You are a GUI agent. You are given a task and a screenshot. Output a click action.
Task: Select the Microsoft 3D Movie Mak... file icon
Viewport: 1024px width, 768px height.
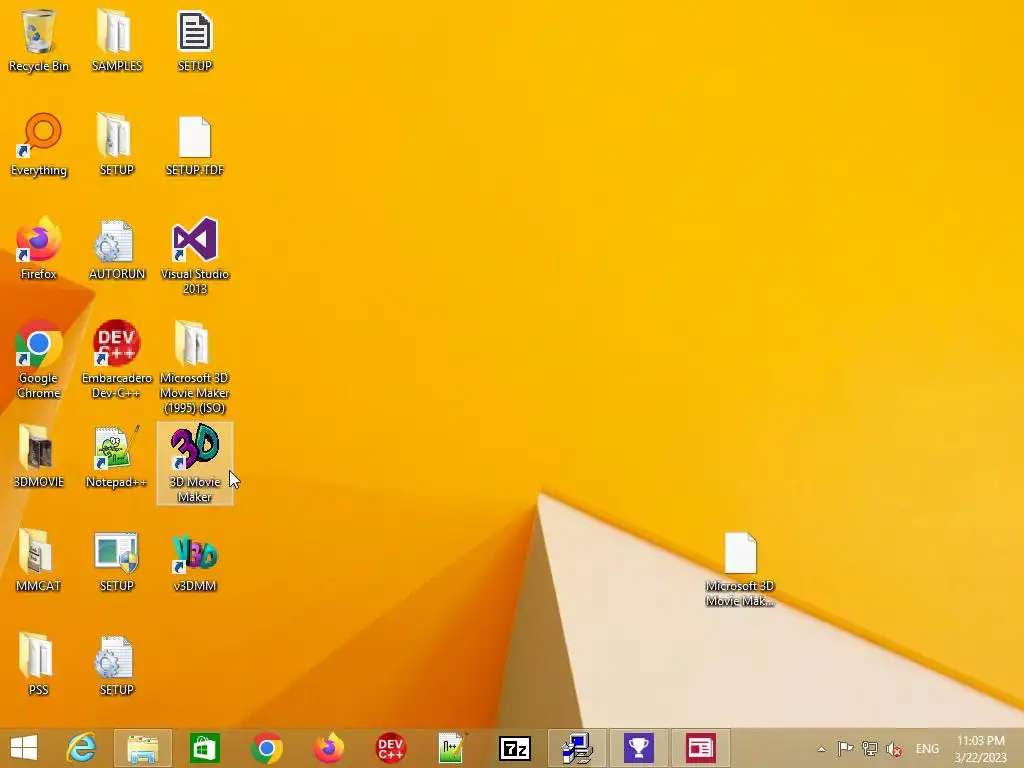tap(740, 568)
